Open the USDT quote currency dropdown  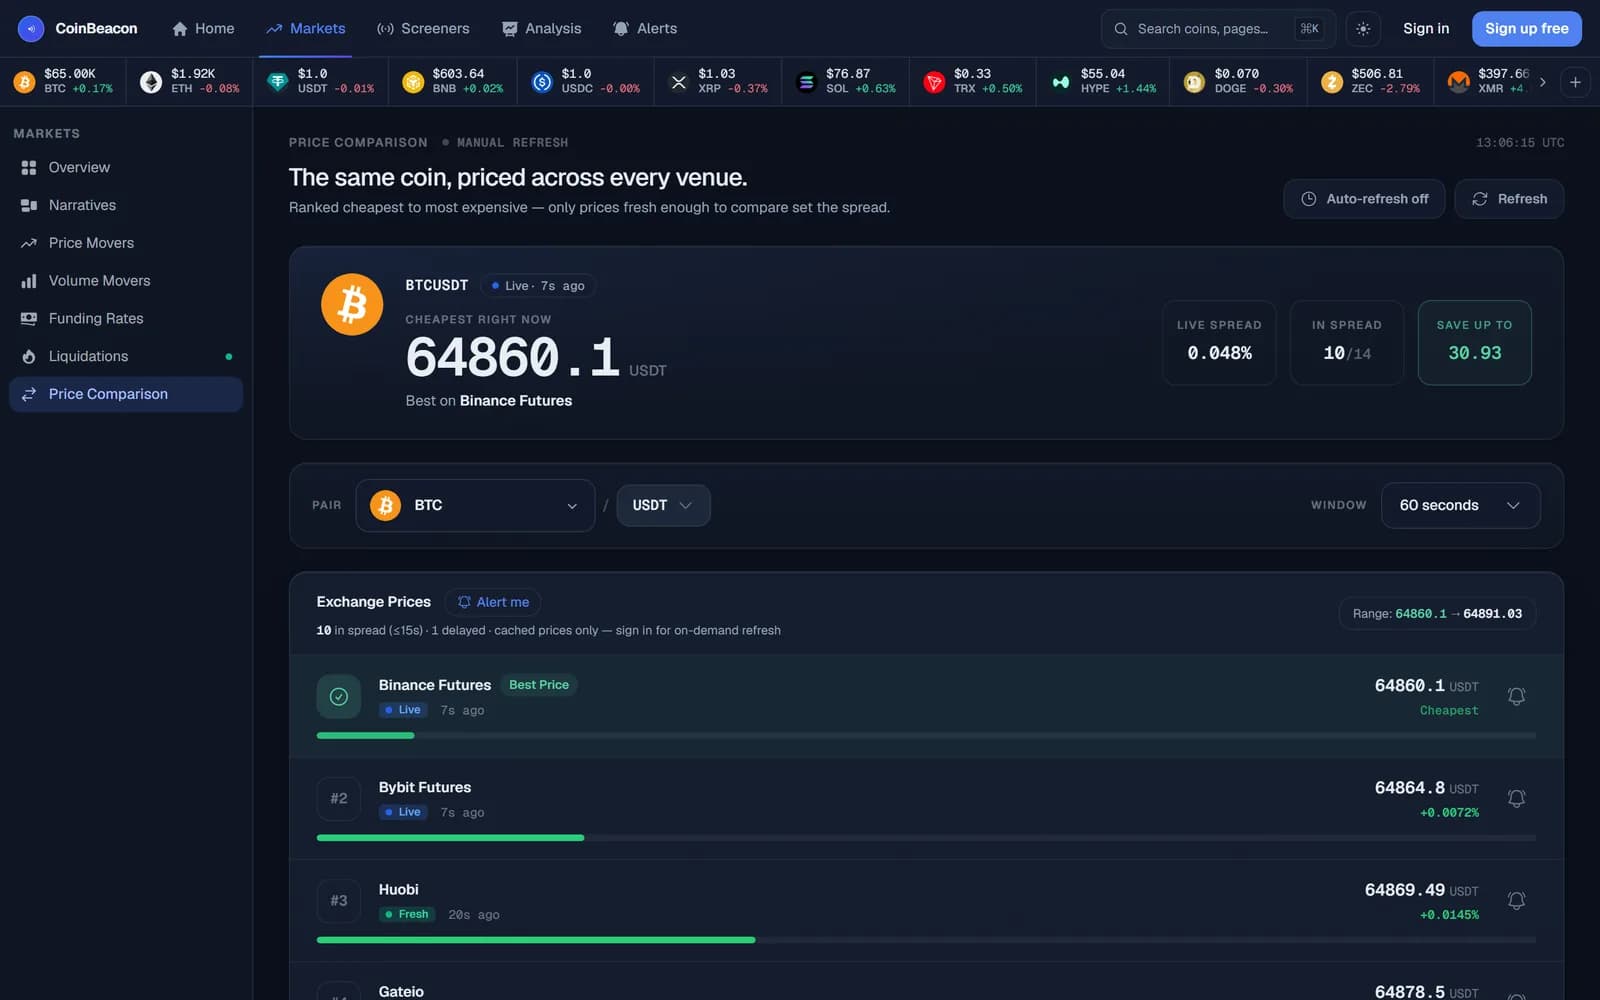point(663,505)
